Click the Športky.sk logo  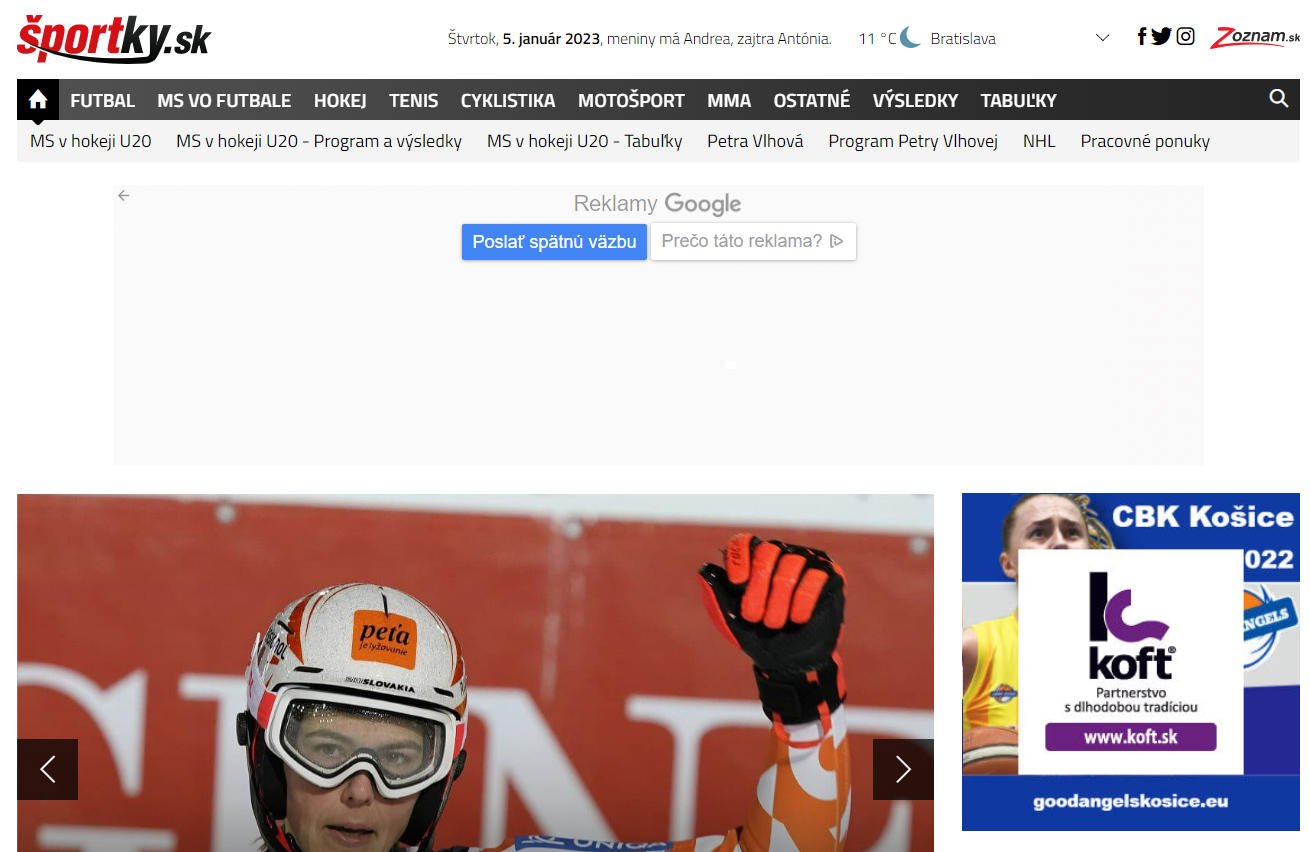[x=114, y=39]
